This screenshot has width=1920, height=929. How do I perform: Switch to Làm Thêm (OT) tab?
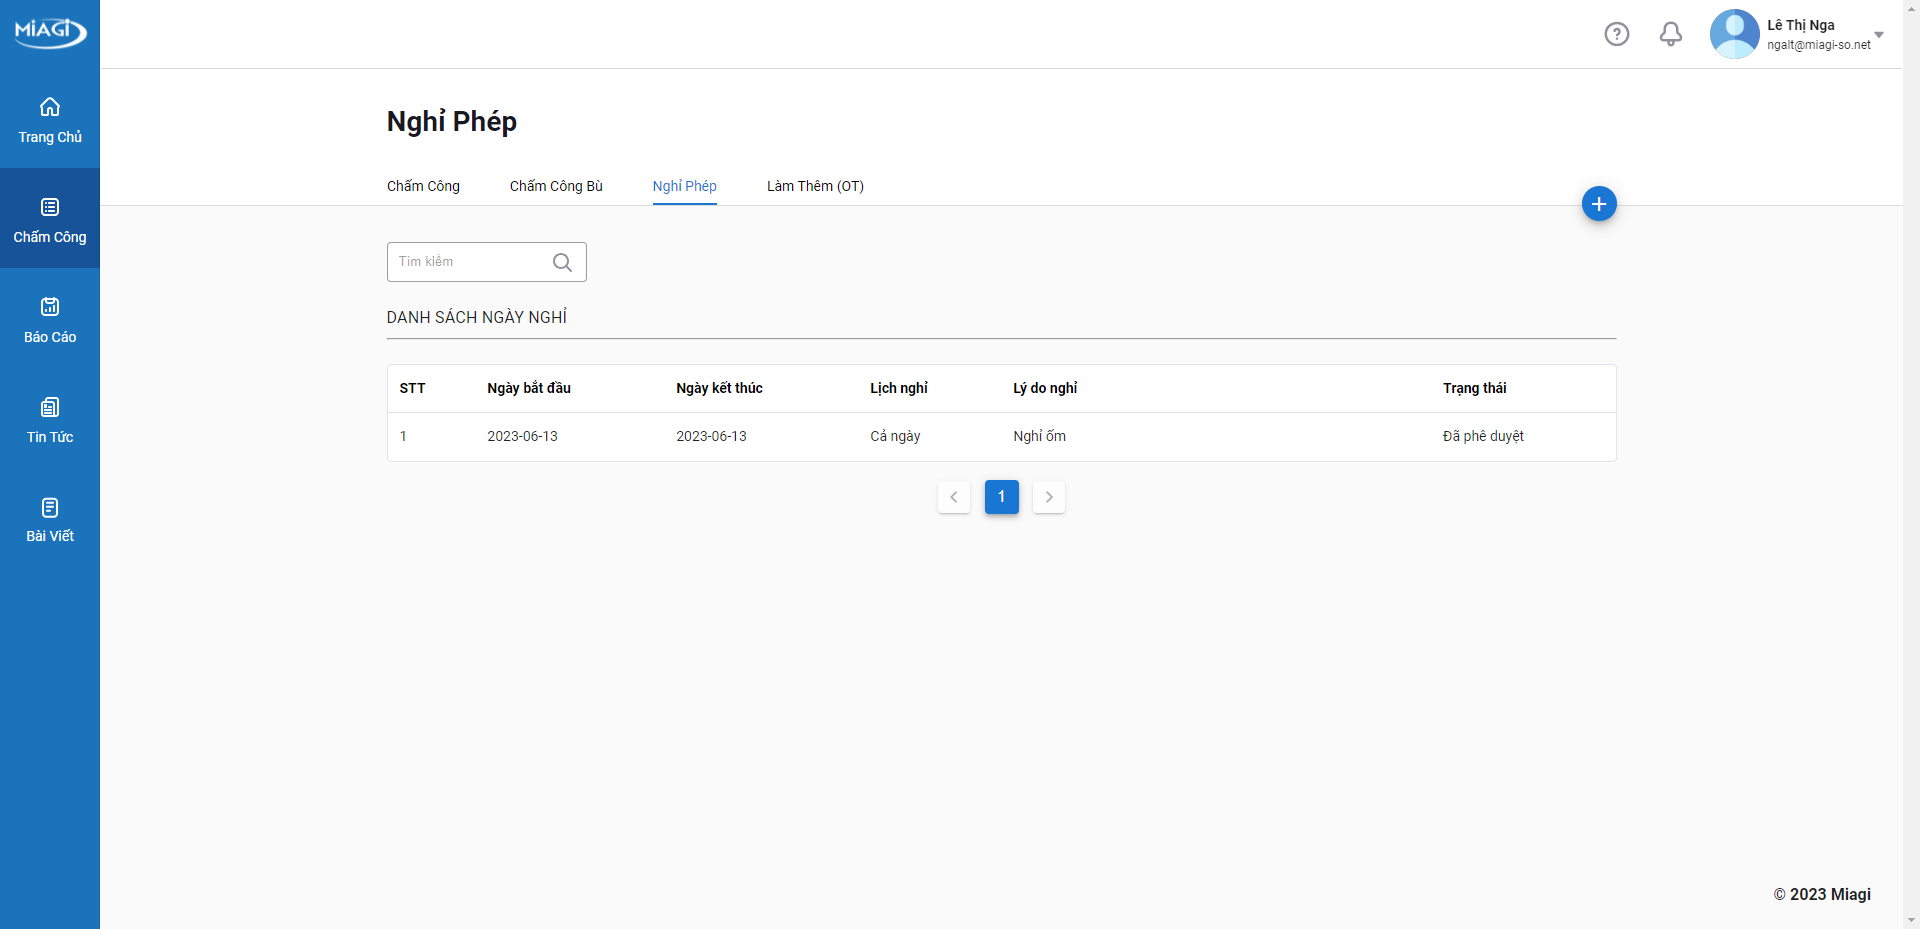[x=815, y=186]
